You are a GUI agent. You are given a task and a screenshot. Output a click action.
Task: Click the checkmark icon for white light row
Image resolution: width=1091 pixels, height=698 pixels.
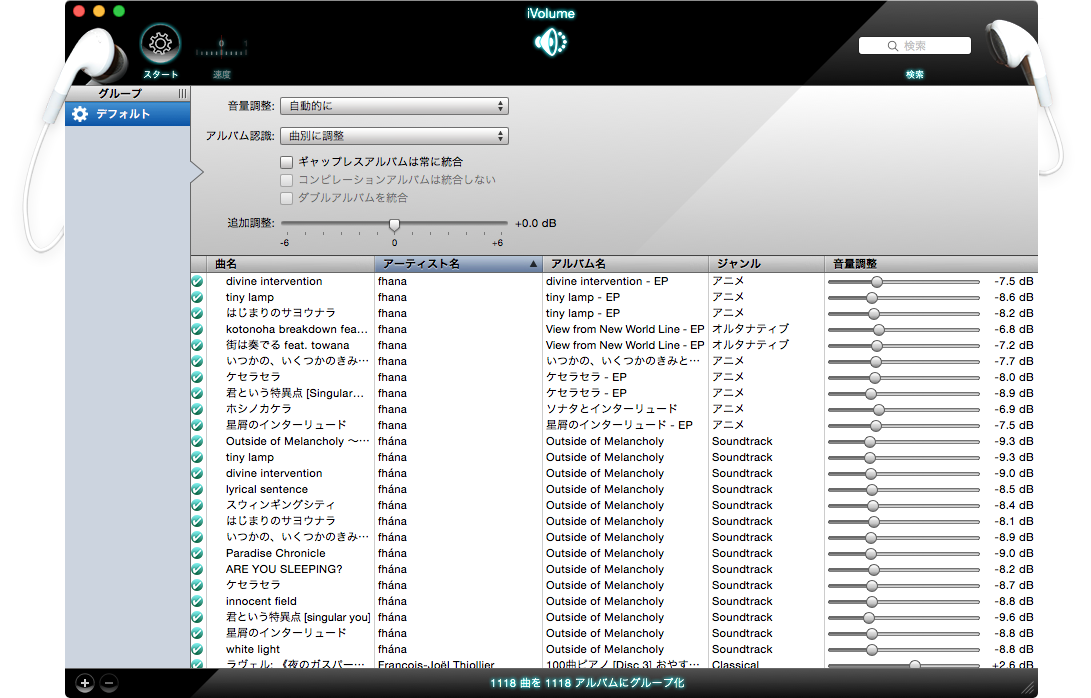click(x=198, y=649)
